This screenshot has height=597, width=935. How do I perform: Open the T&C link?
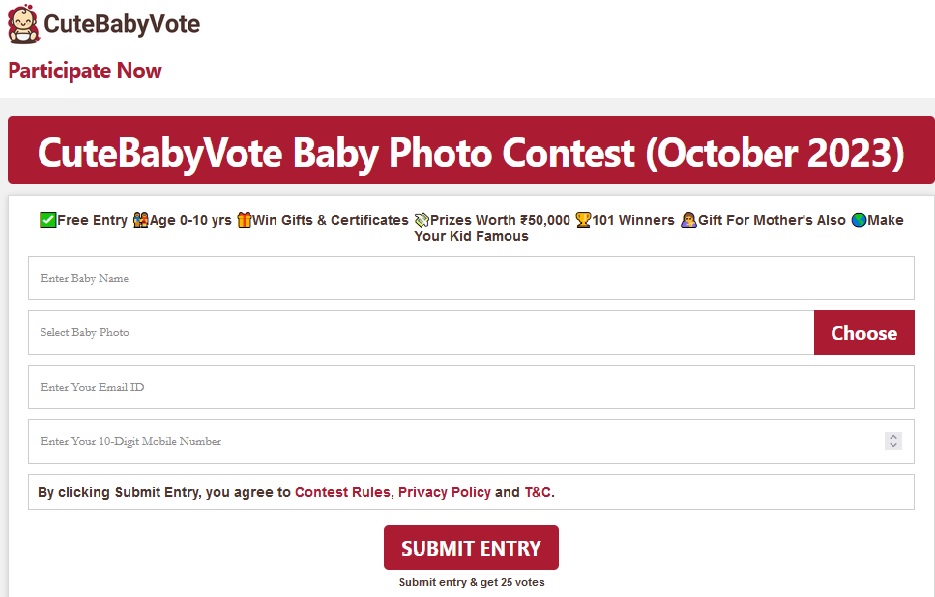[536, 491]
